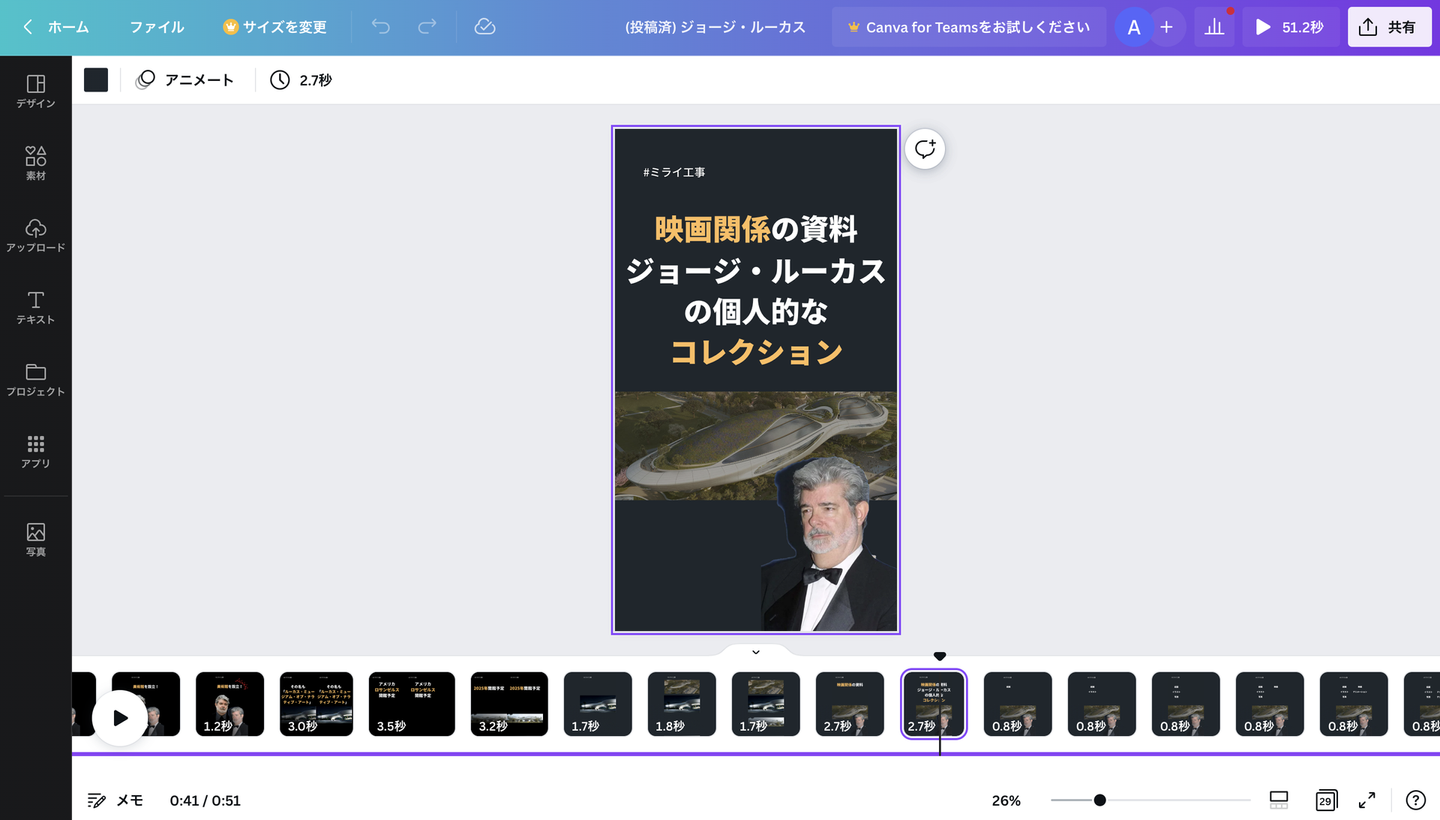Click the dark background color swatch
The height and width of the screenshot is (820, 1440).
(x=96, y=80)
